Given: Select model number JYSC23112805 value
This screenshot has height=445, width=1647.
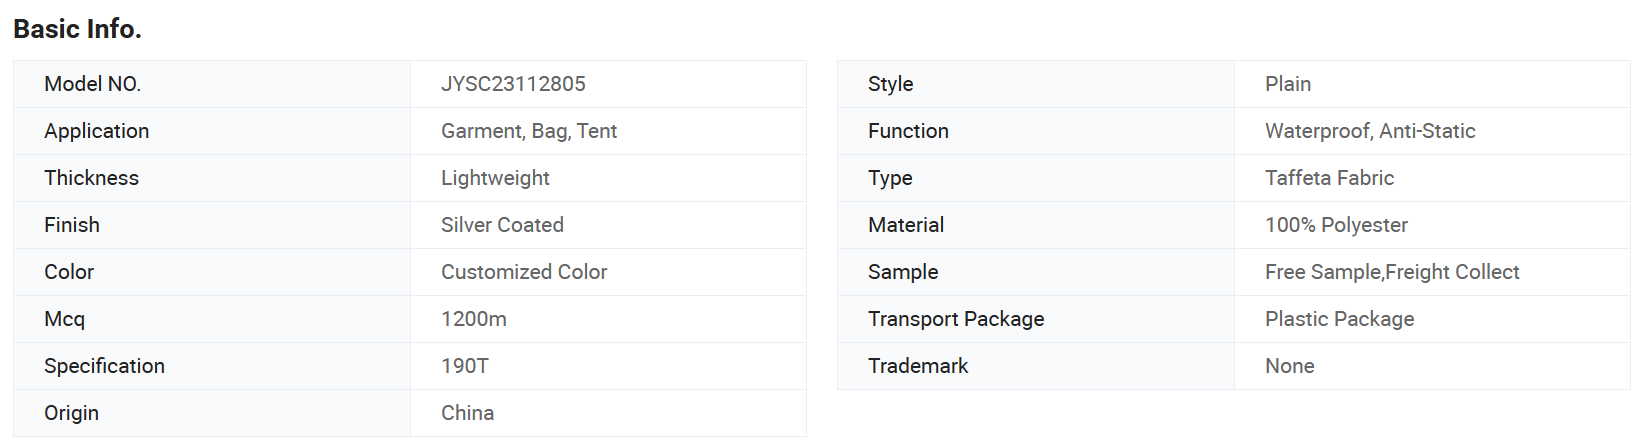Looking at the screenshot, I should click(513, 84).
